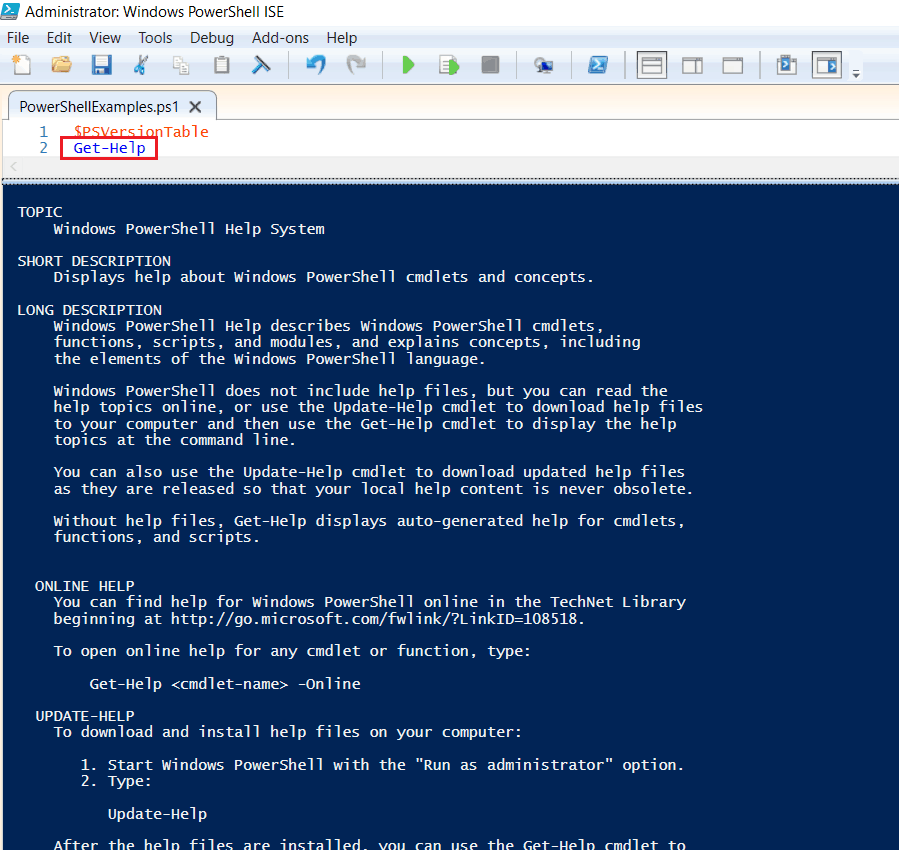This screenshot has width=899, height=850.
Task: Clear the console pane icon
Action: (261, 65)
